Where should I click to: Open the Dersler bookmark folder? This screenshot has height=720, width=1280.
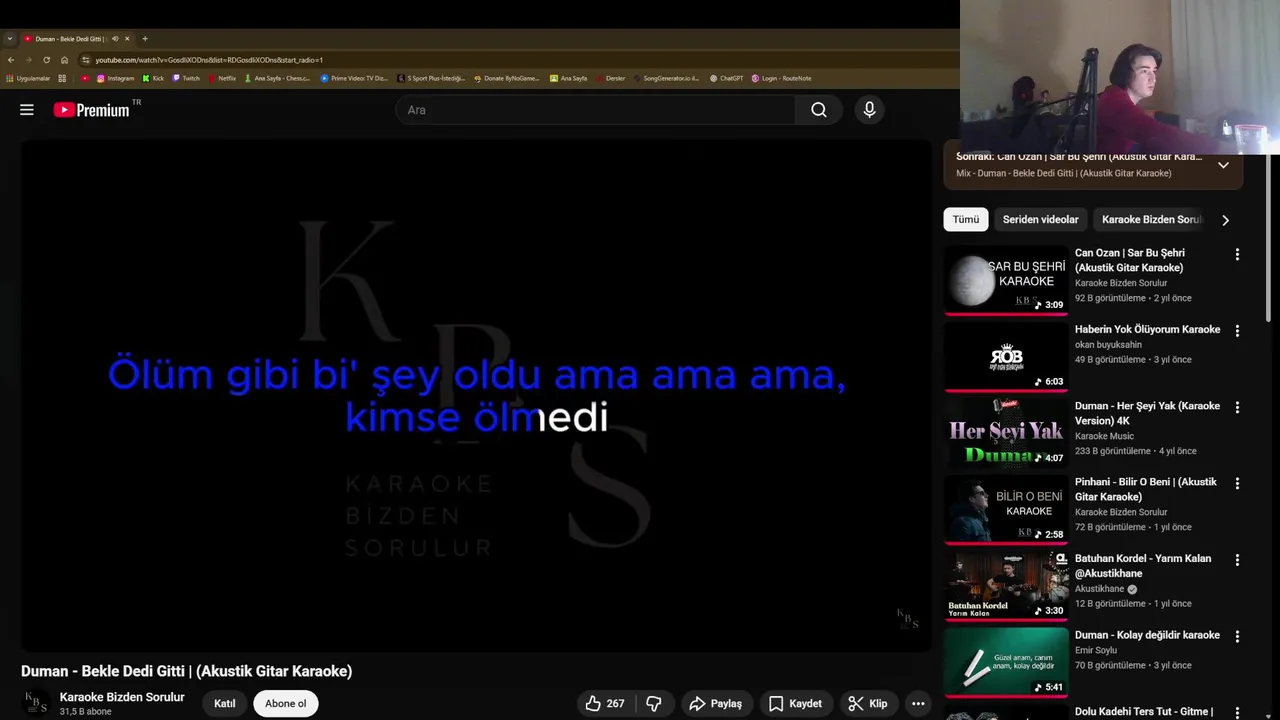point(610,78)
